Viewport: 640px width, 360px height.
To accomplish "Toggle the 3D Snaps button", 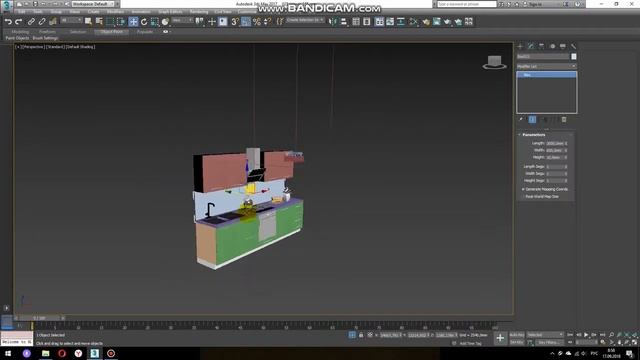I will point(235,22).
